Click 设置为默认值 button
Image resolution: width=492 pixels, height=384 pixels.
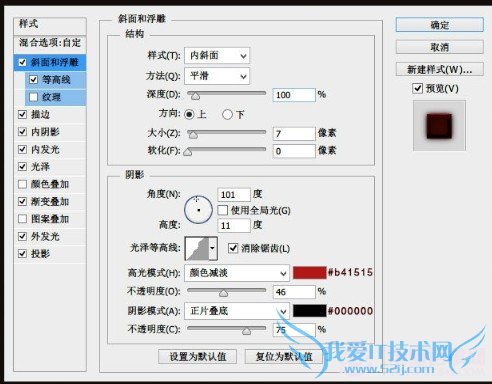click(x=197, y=357)
